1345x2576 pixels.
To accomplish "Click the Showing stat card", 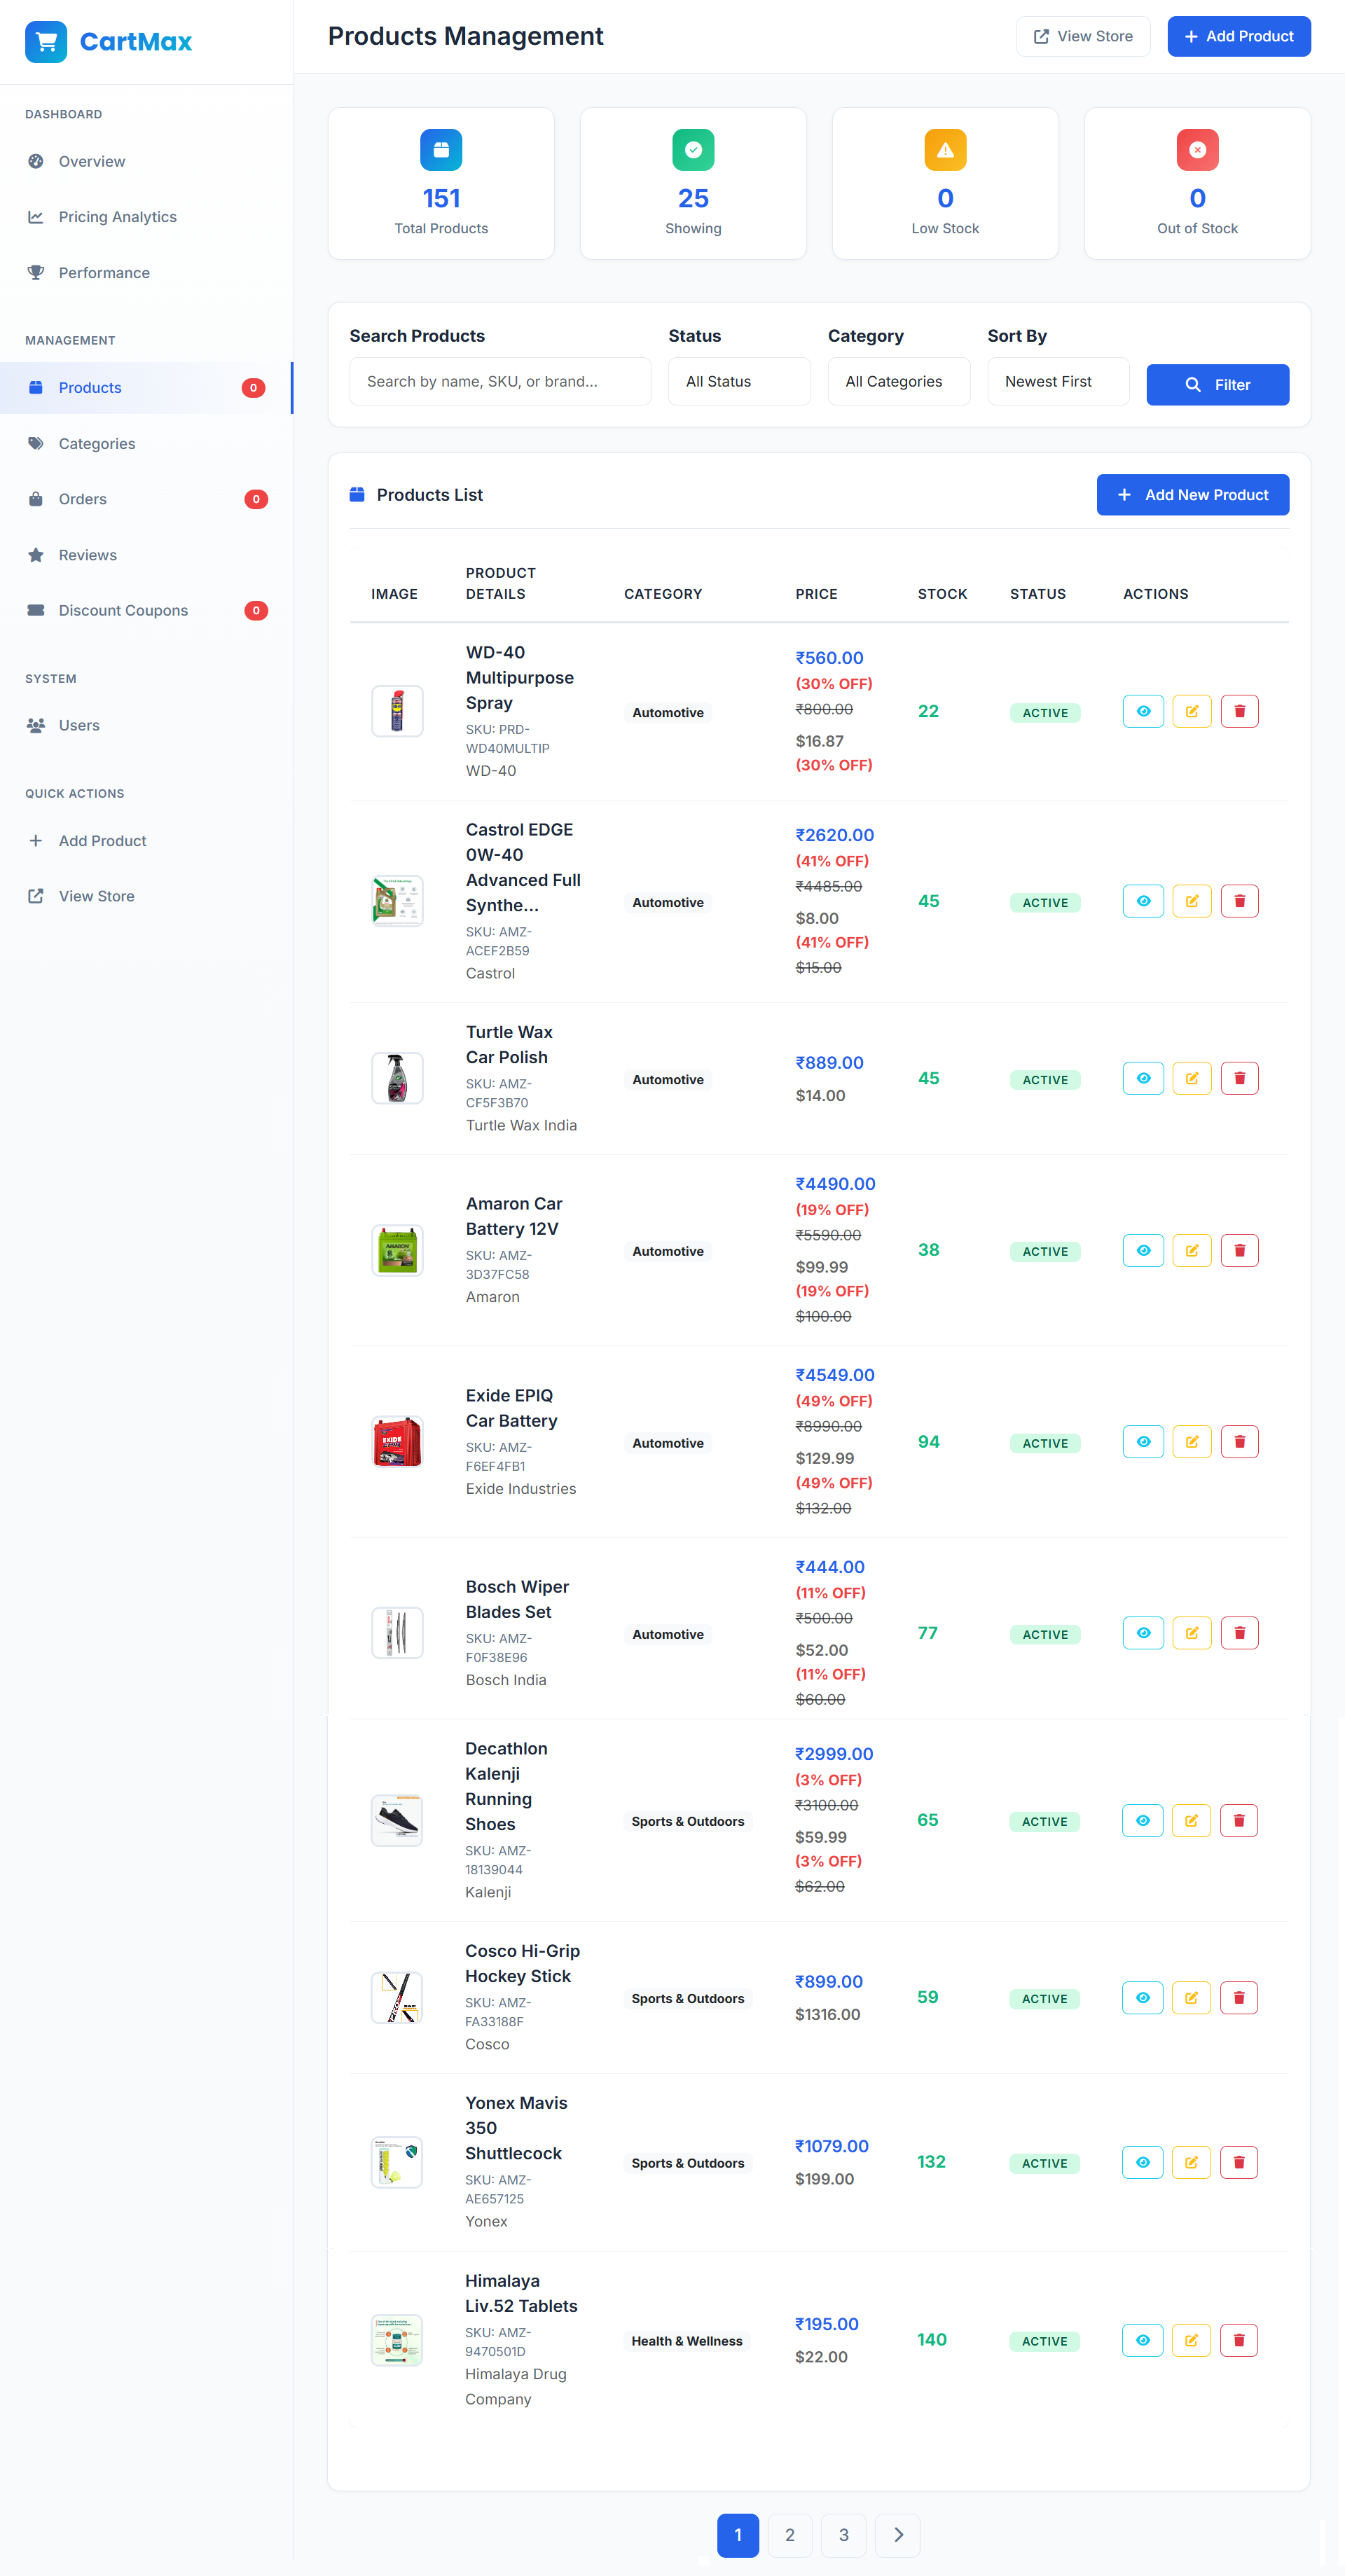I will (x=693, y=184).
